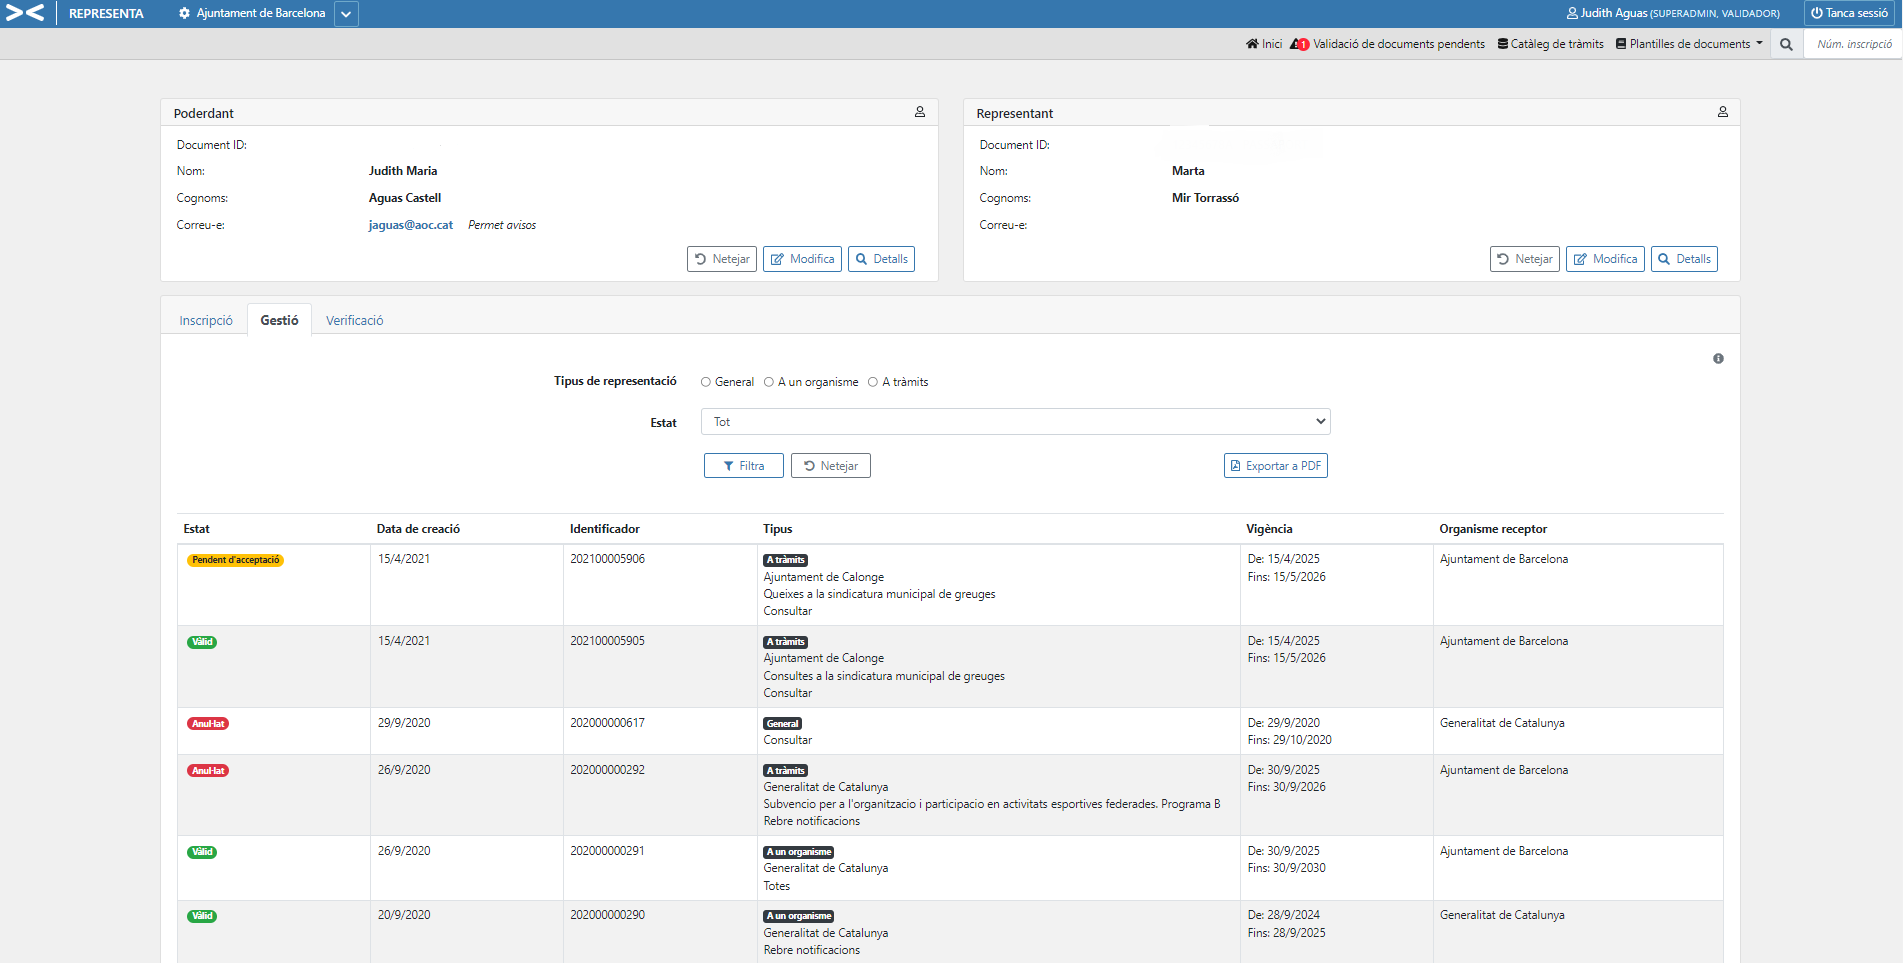
Task: Click the Vàlid badge for 202100005905
Action: (x=202, y=642)
